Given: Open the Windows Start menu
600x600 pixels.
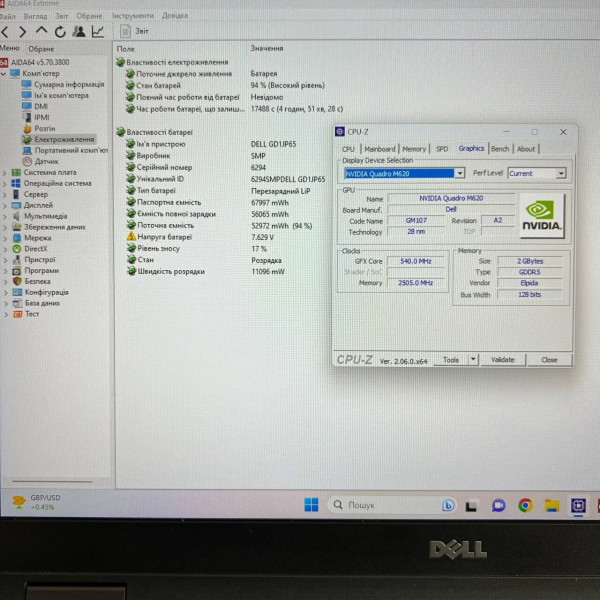Looking at the screenshot, I should [x=311, y=505].
